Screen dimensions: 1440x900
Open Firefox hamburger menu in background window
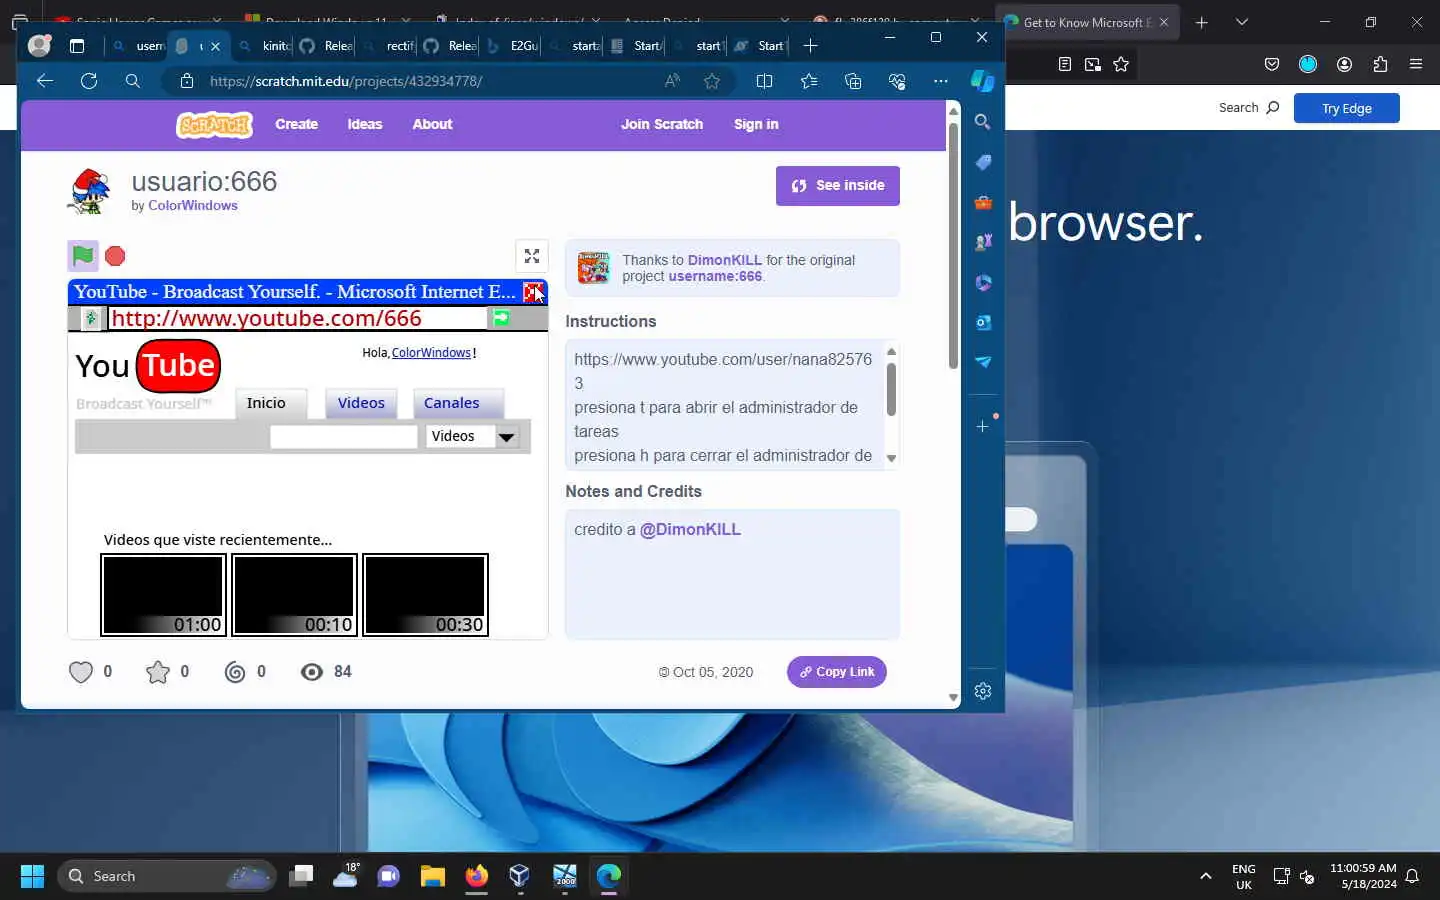(x=1415, y=64)
